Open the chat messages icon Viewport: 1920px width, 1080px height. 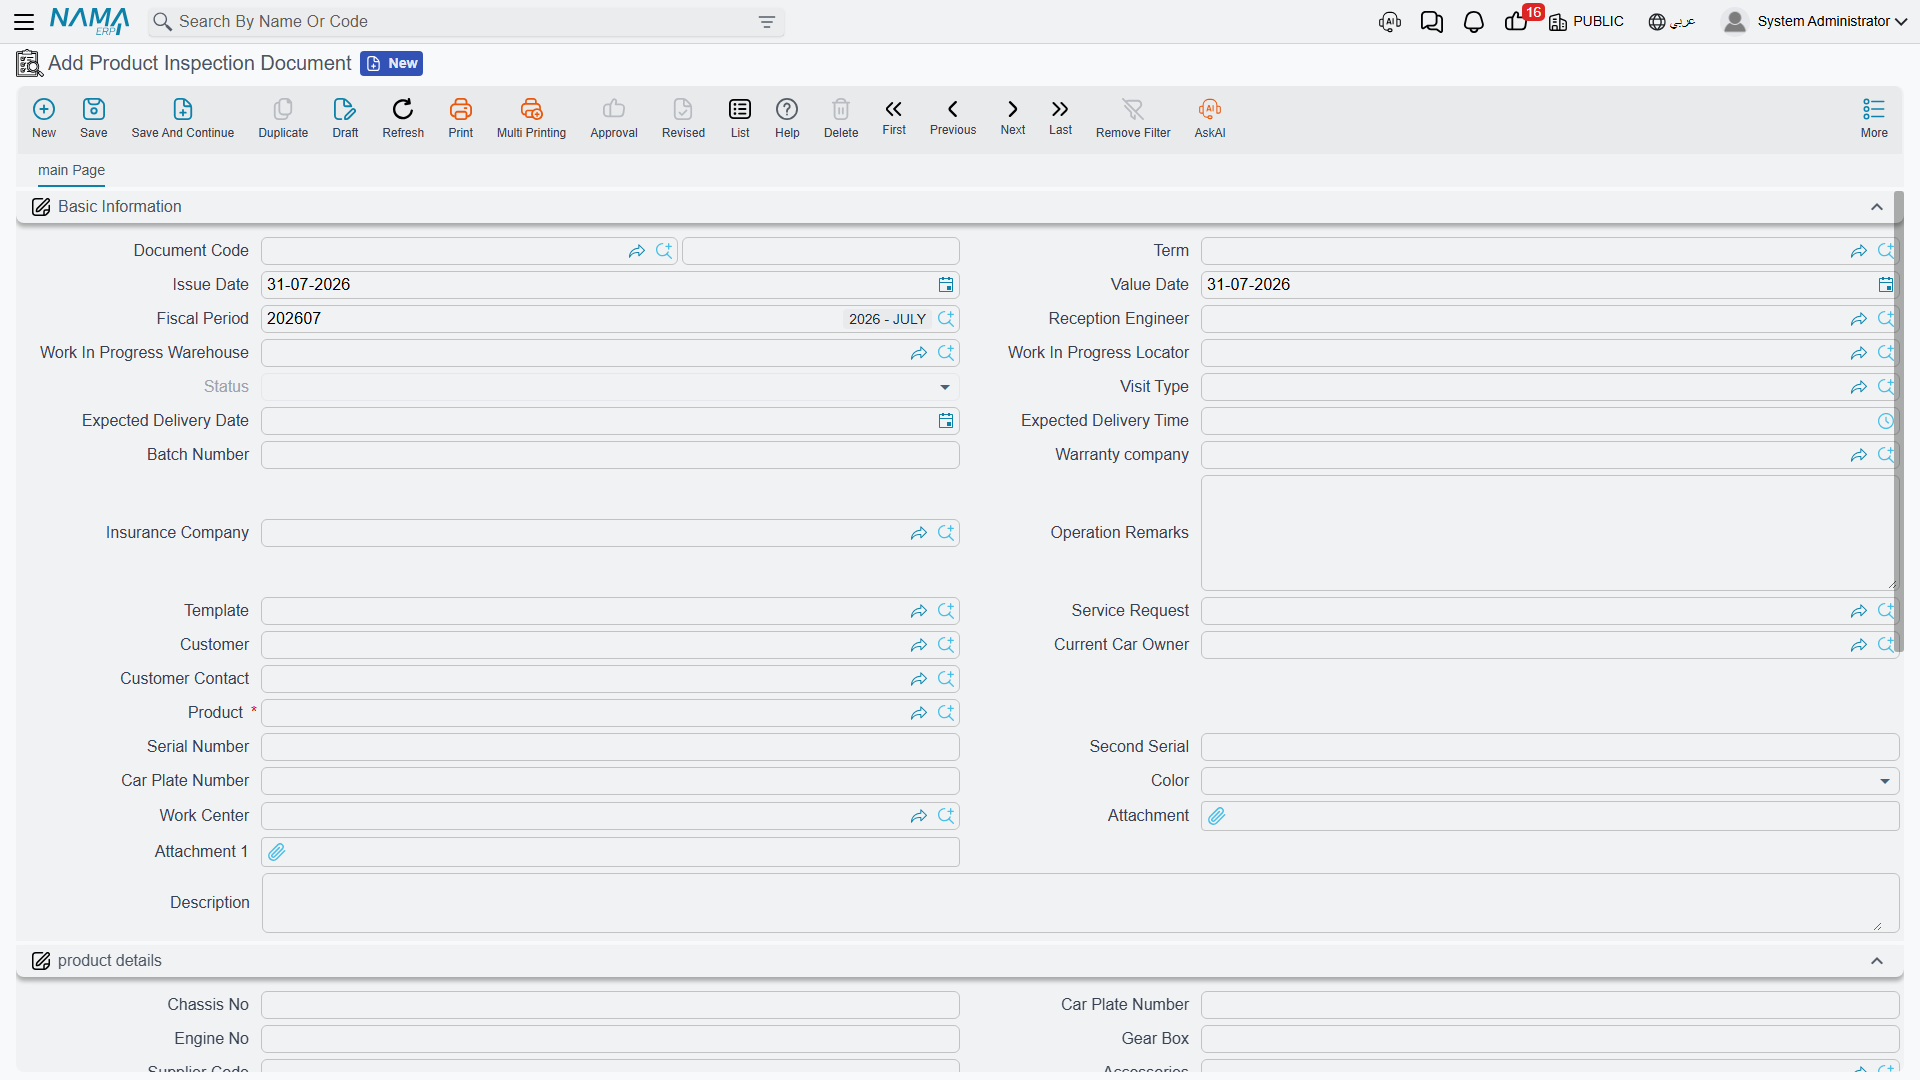click(x=1432, y=21)
